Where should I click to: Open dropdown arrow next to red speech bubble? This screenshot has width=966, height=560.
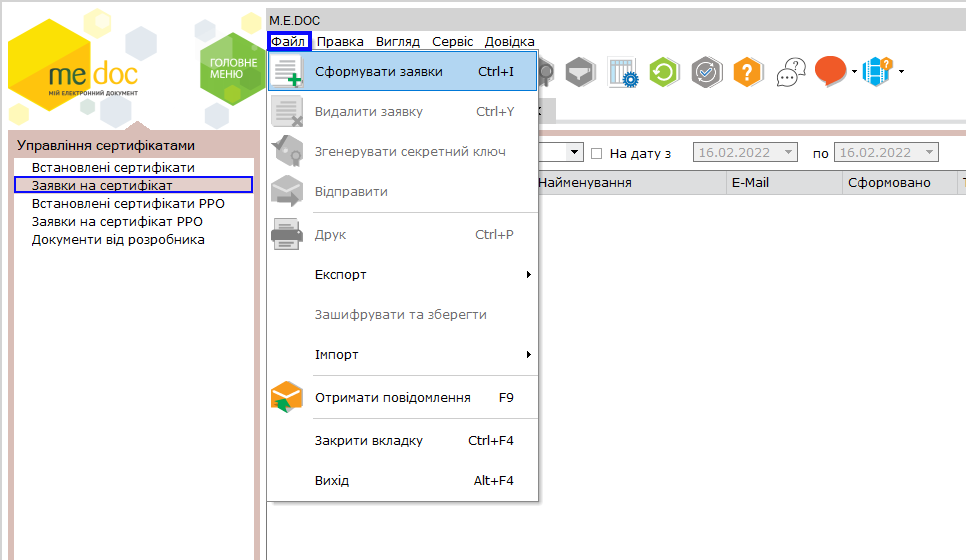coord(854,72)
